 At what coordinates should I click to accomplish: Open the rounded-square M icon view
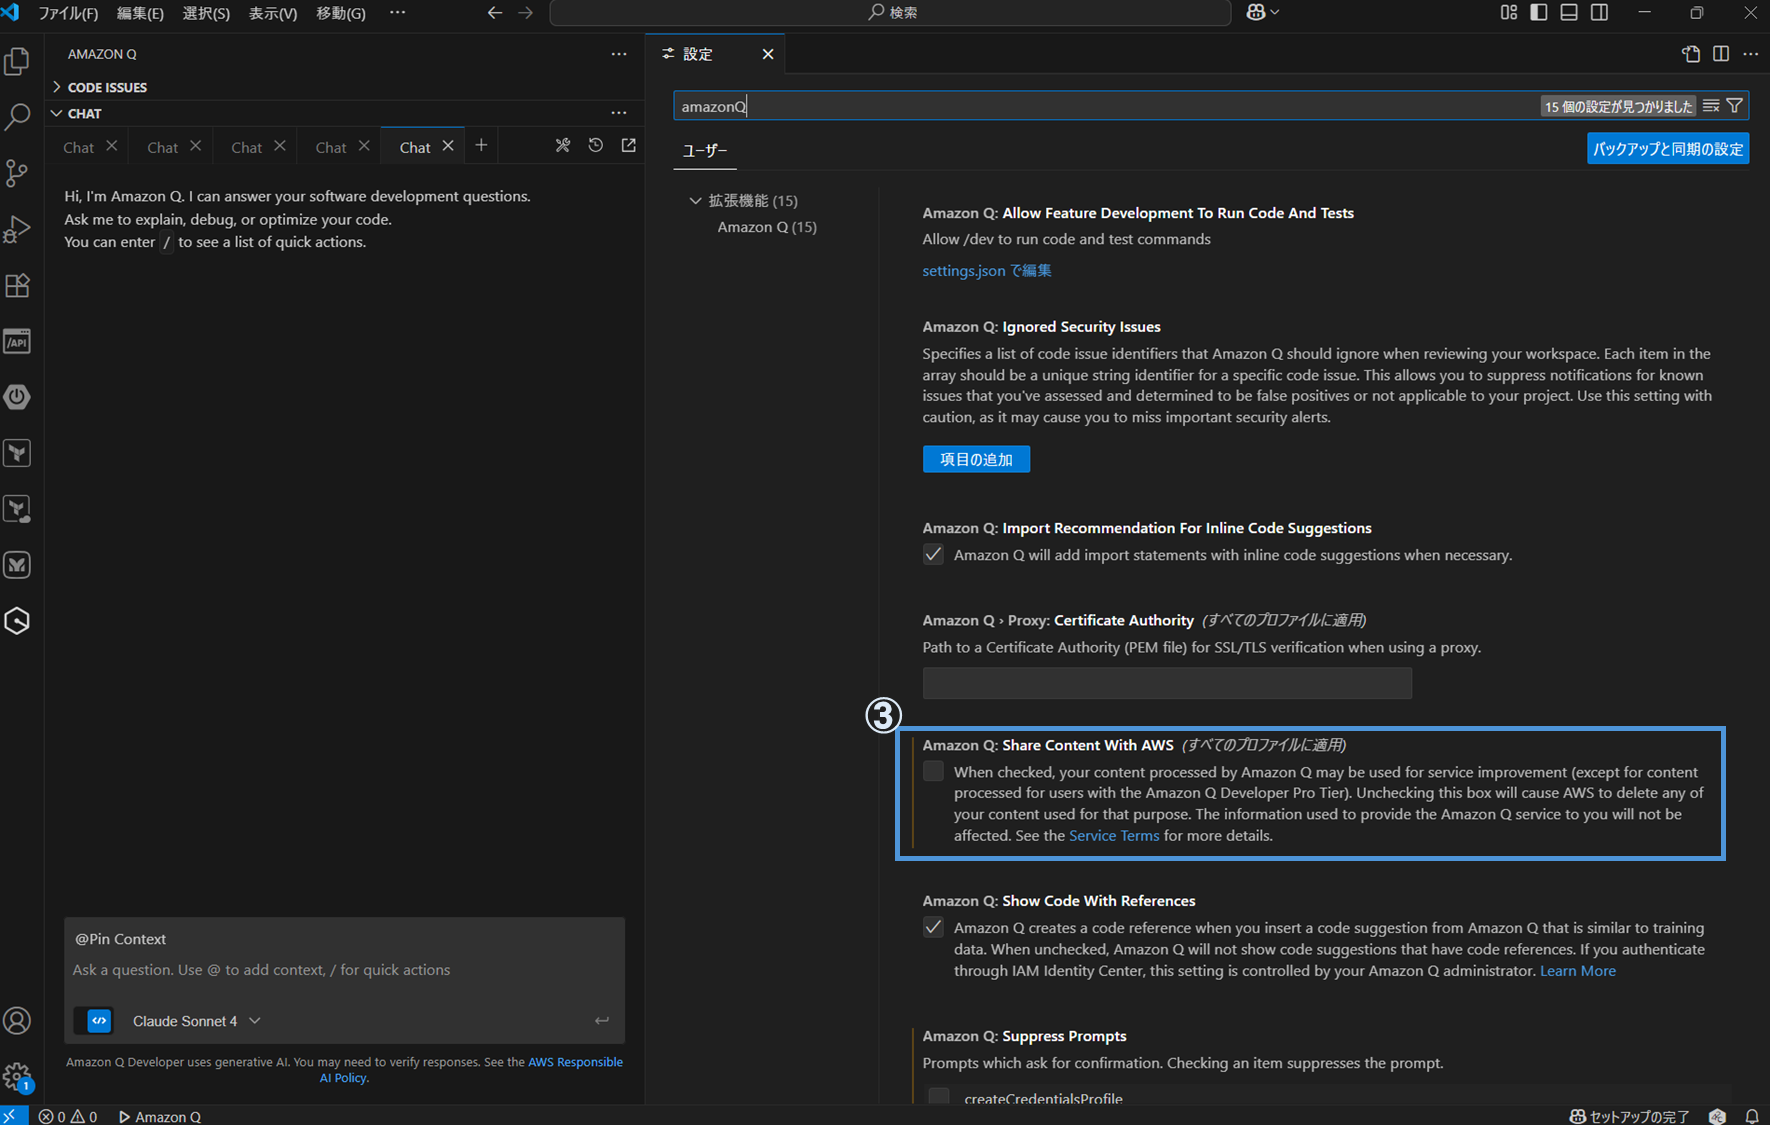click(x=17, y=565)
